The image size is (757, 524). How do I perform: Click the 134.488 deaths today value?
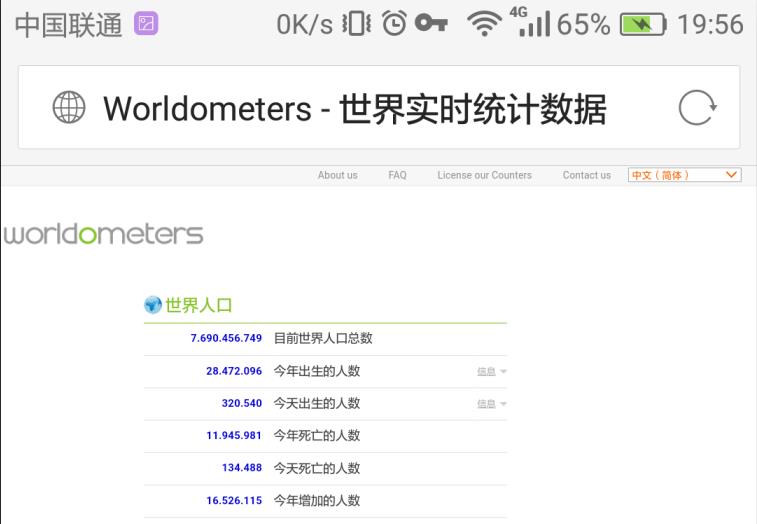tap(241, 468)
